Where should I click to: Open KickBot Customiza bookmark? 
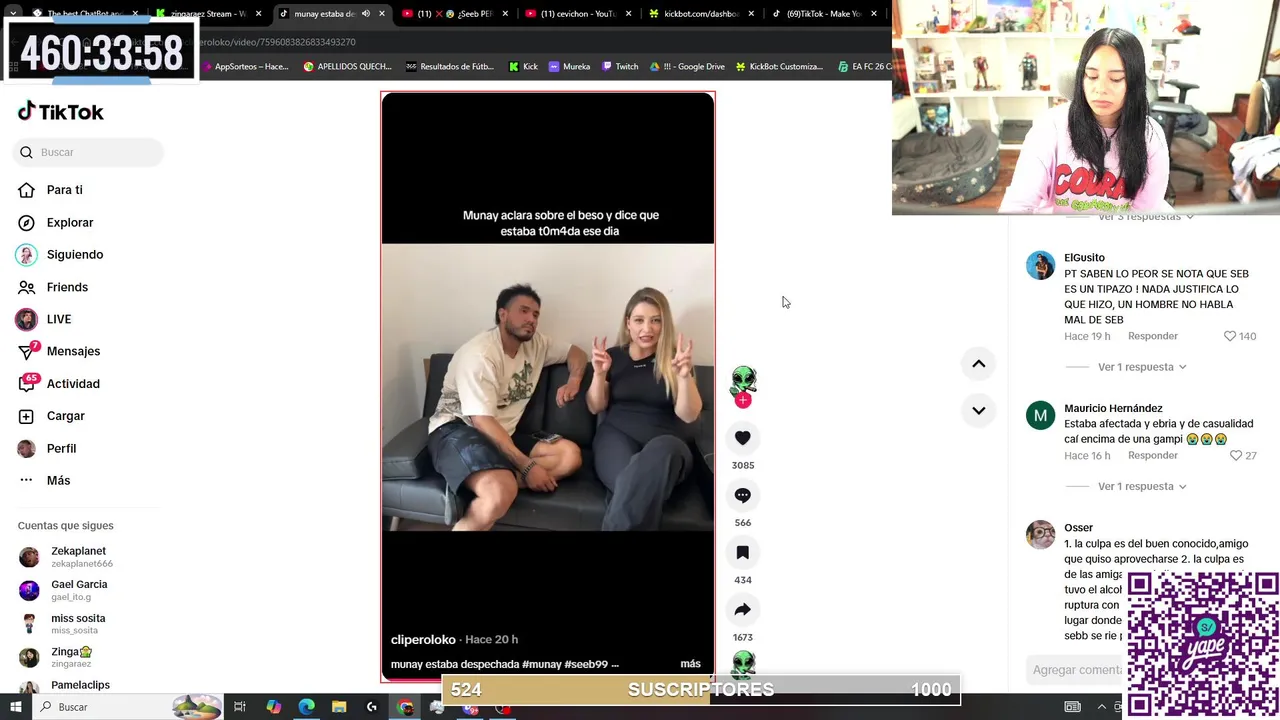tap(779, 66)
